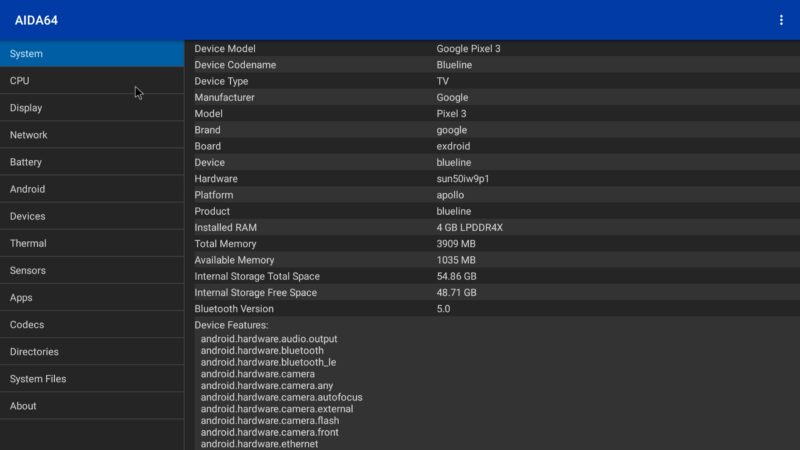Screen dimensions: 800x450
Task: Open the System Files section
Action: click(92, 378)
